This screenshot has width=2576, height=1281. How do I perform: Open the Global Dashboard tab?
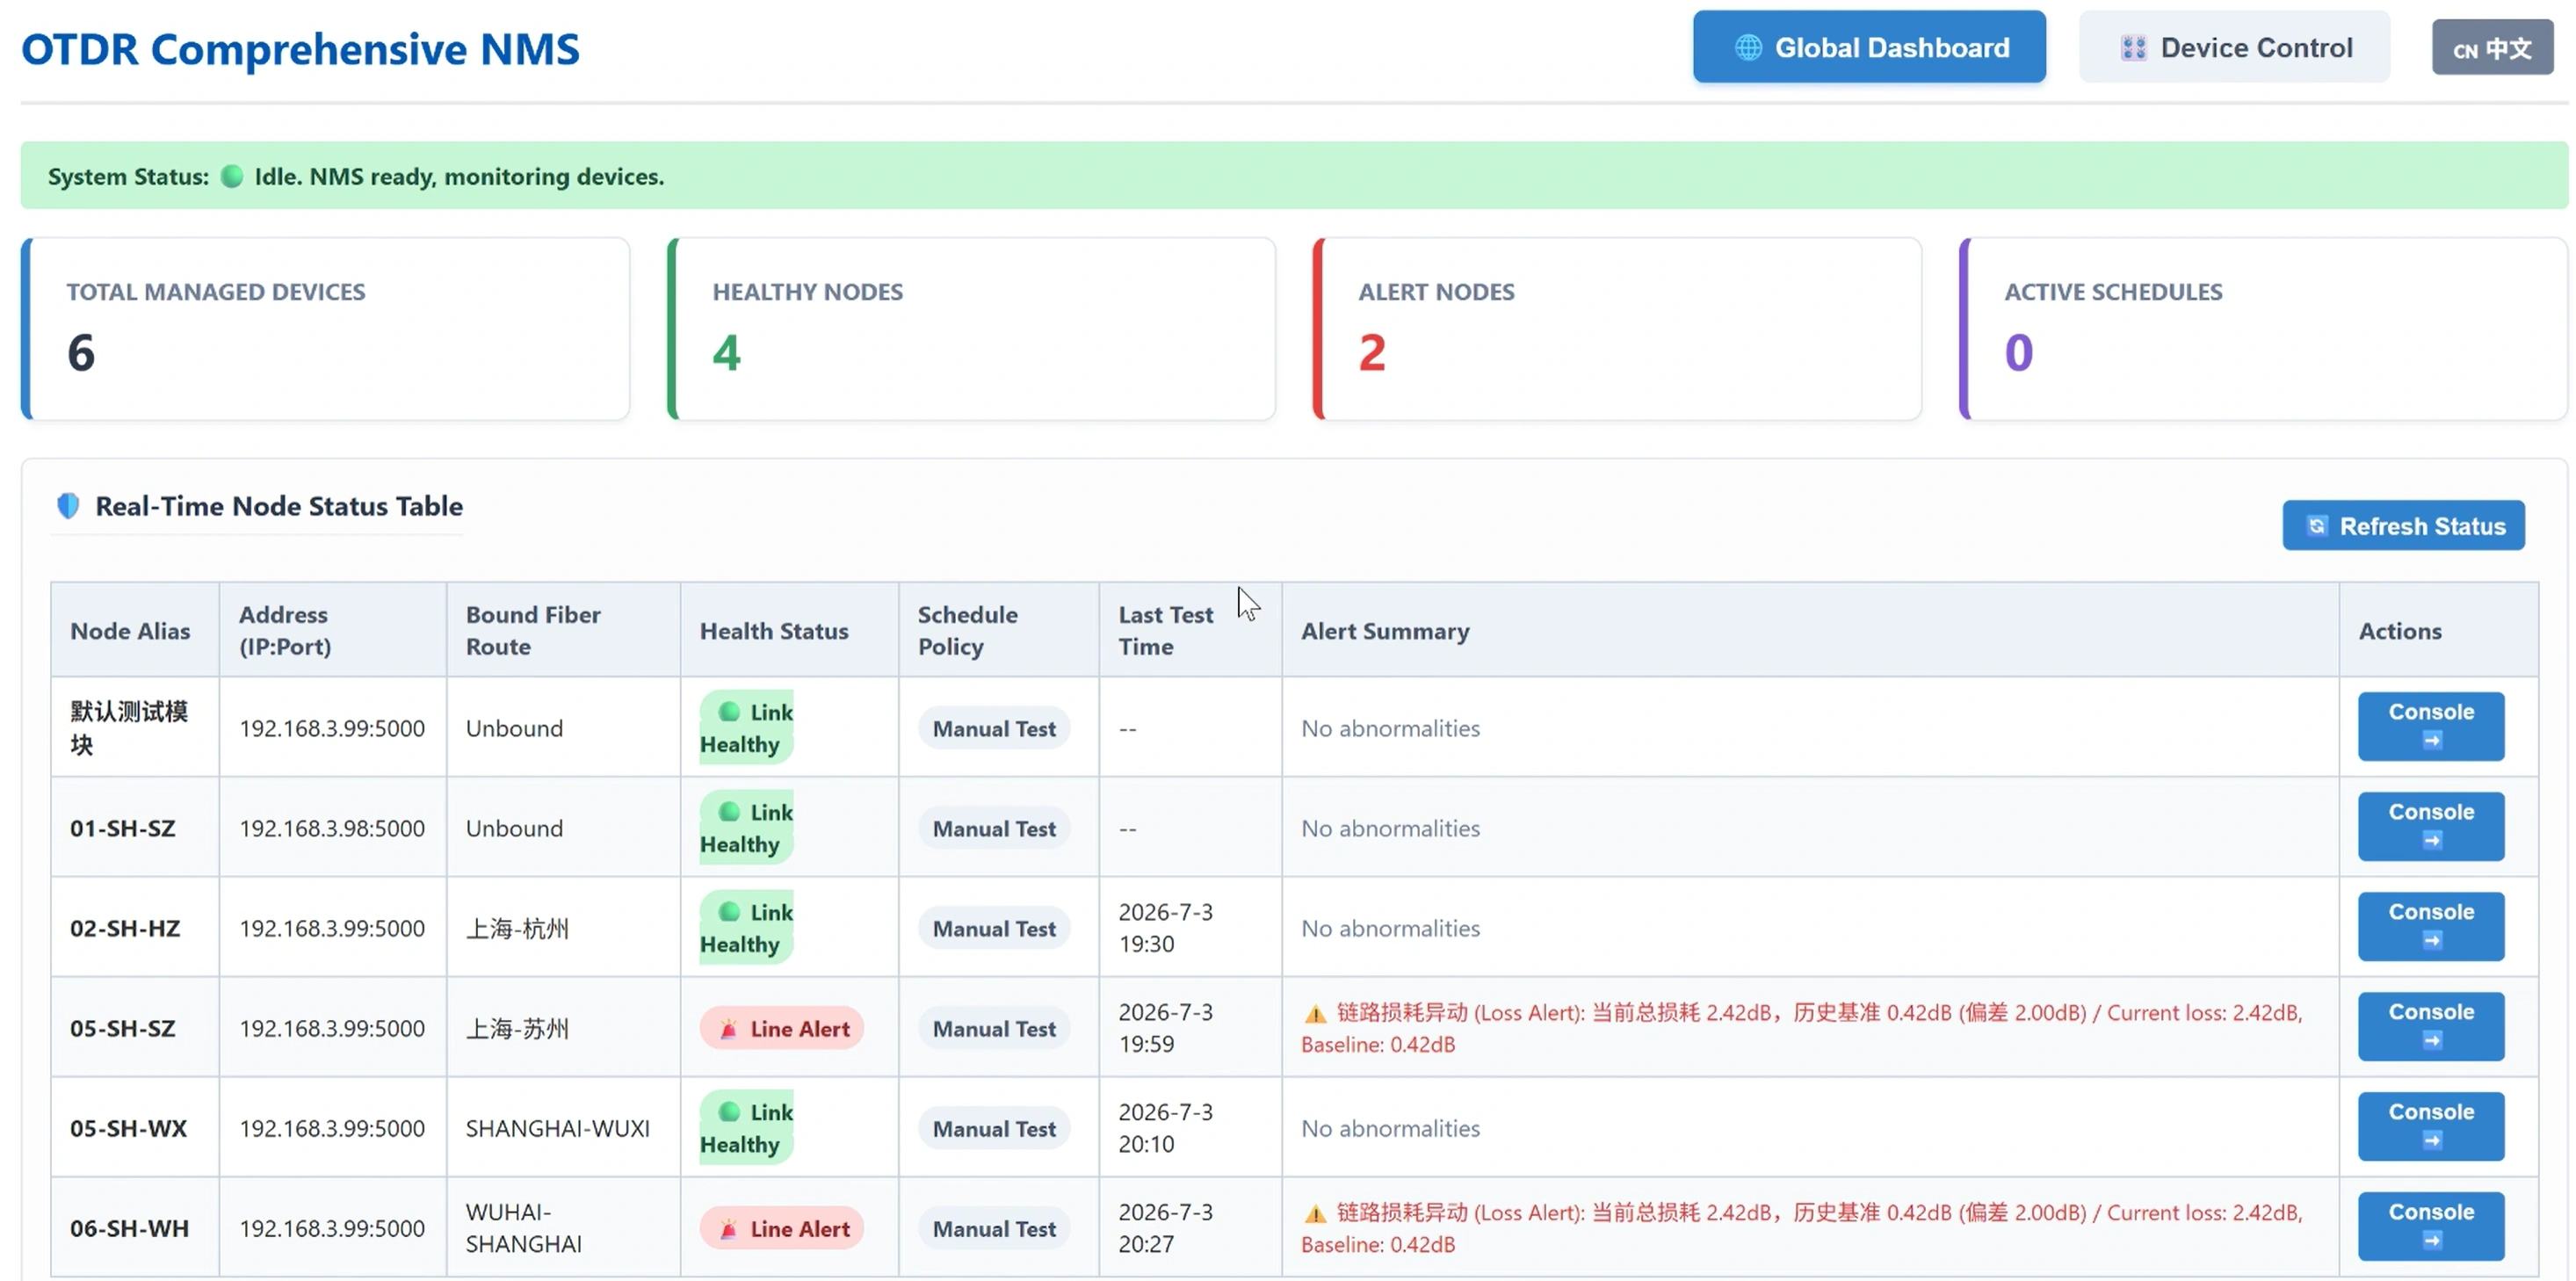[1868, 47]
